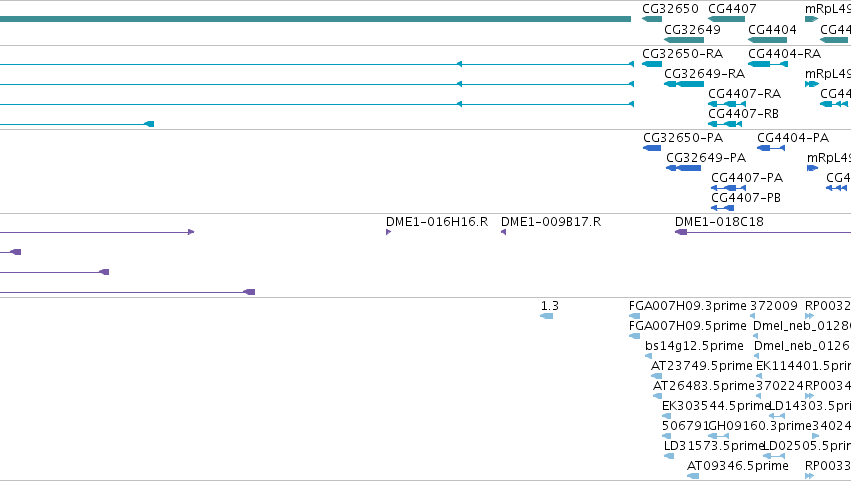Click the AT09346.5prime EST label
The height and width of the screenshot is (481, 851).
point(738,466)
